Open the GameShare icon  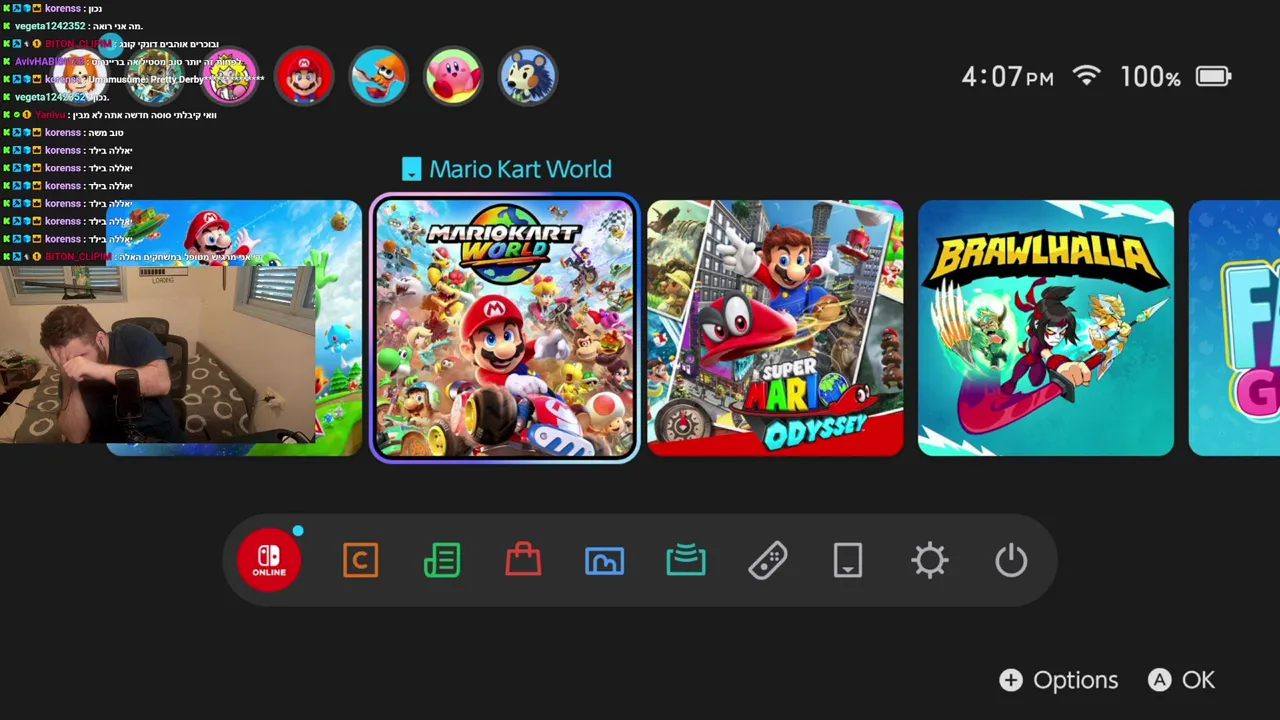click(x=686, y=560)
